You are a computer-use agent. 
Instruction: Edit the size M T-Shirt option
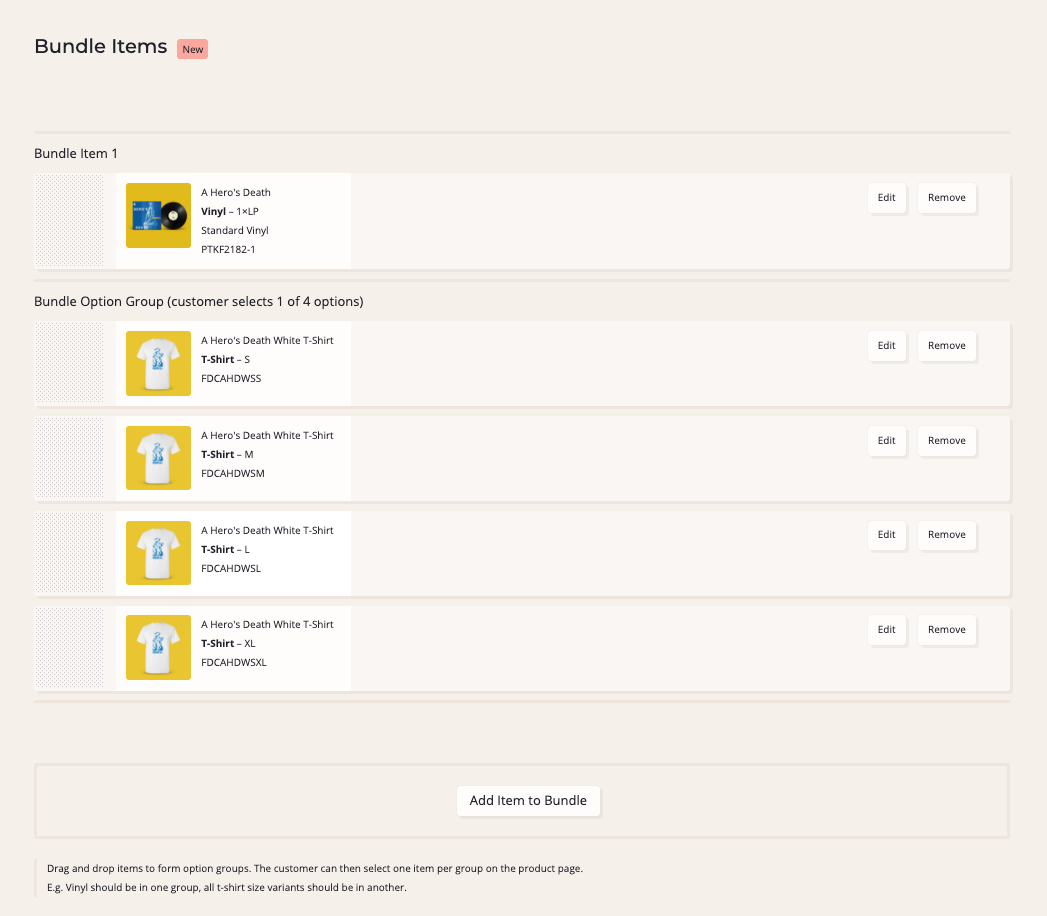tap(886, 441)
